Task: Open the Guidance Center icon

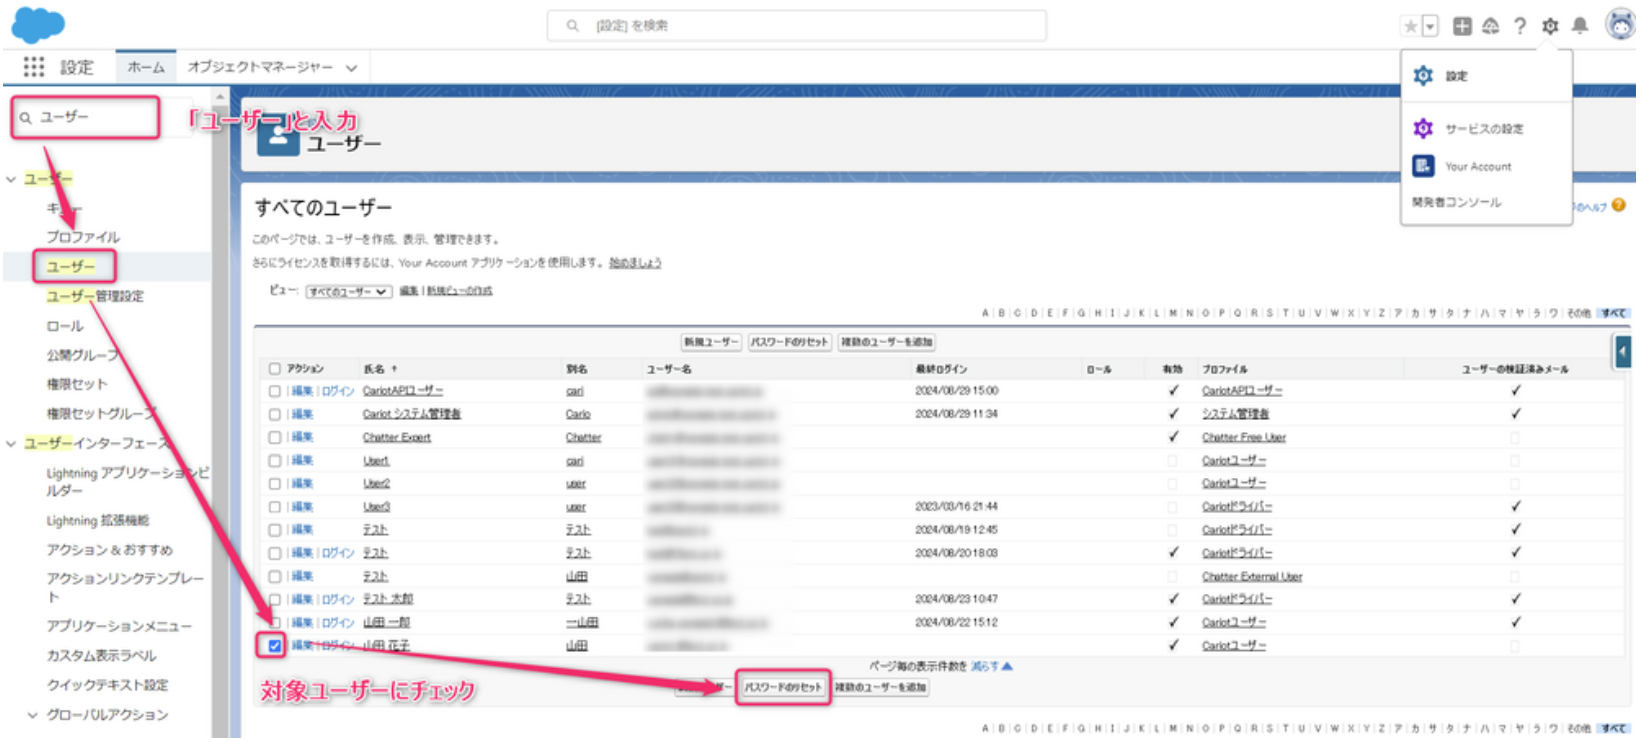Action: tap(1490, 26)
